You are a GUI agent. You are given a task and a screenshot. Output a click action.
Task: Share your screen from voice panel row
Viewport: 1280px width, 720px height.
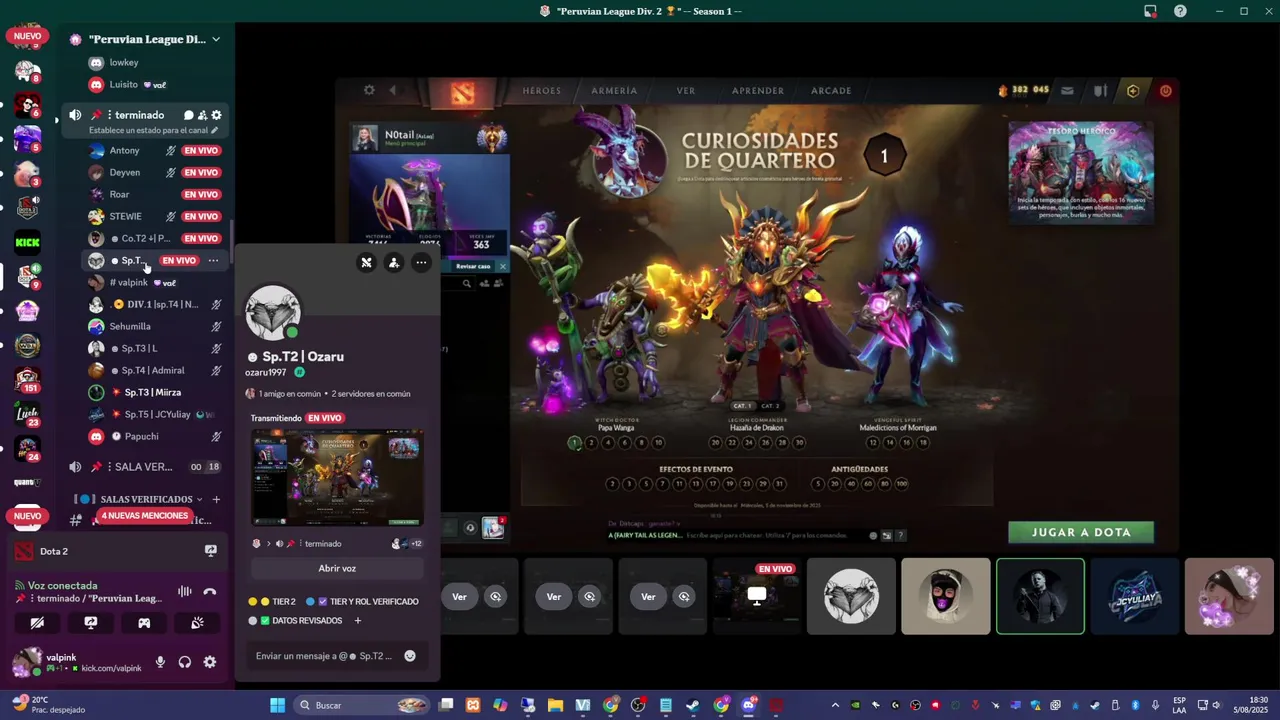(91, 622)
